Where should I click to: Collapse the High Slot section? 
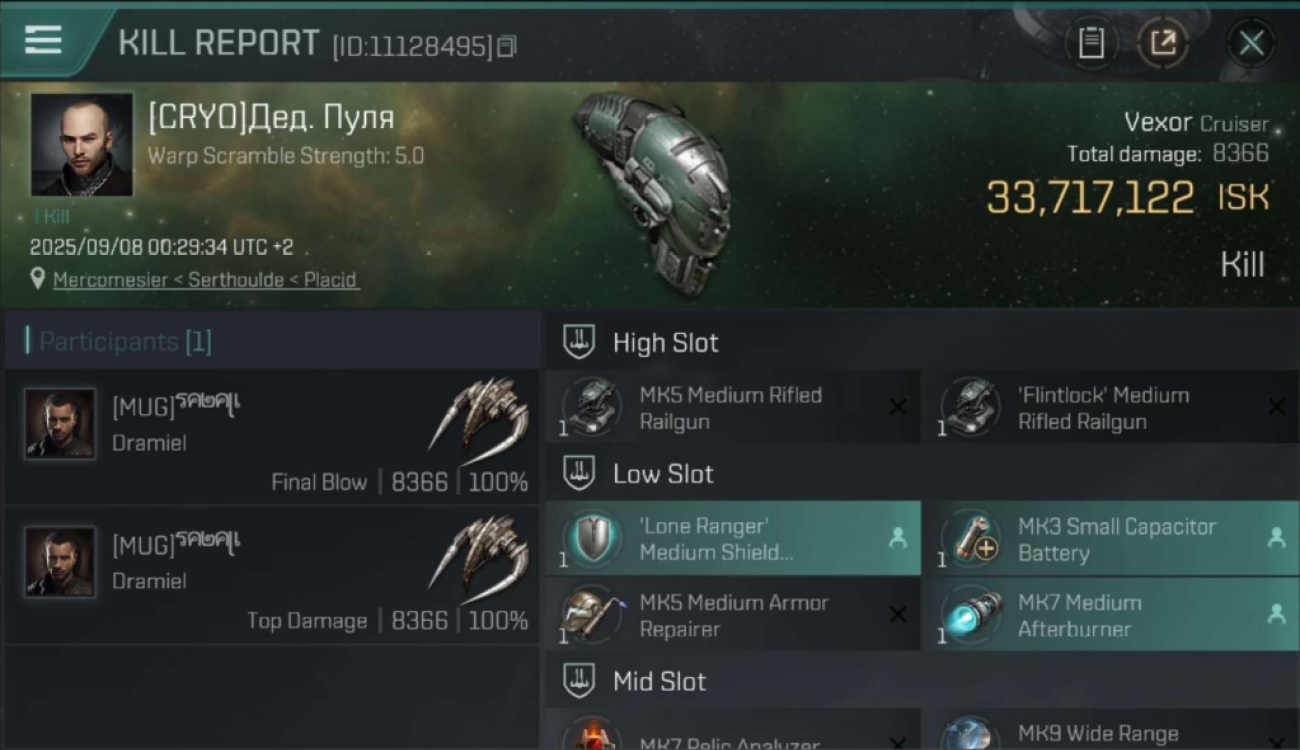[579, 342]
